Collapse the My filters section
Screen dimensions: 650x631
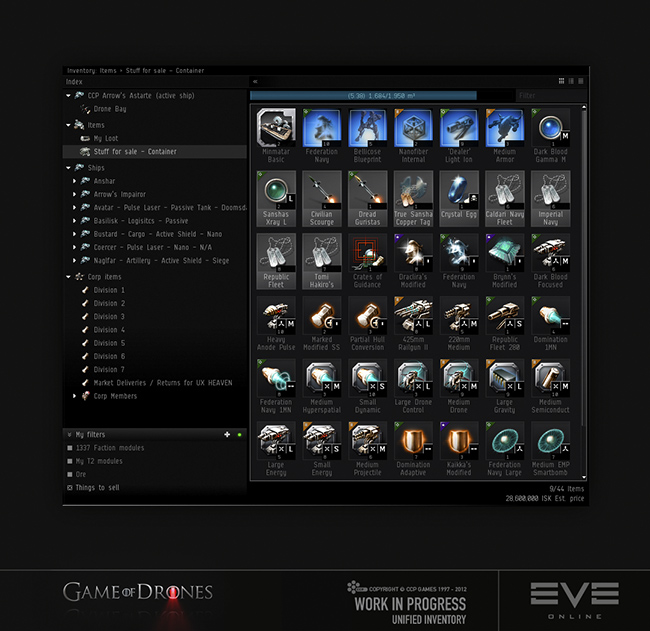[69, 434]
